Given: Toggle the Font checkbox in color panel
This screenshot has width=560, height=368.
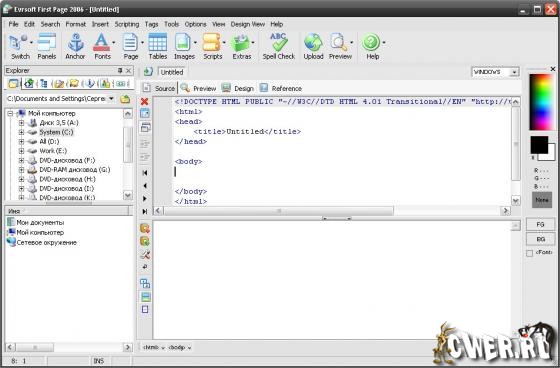Looking at the screenshot, I should tap(530, 253).
